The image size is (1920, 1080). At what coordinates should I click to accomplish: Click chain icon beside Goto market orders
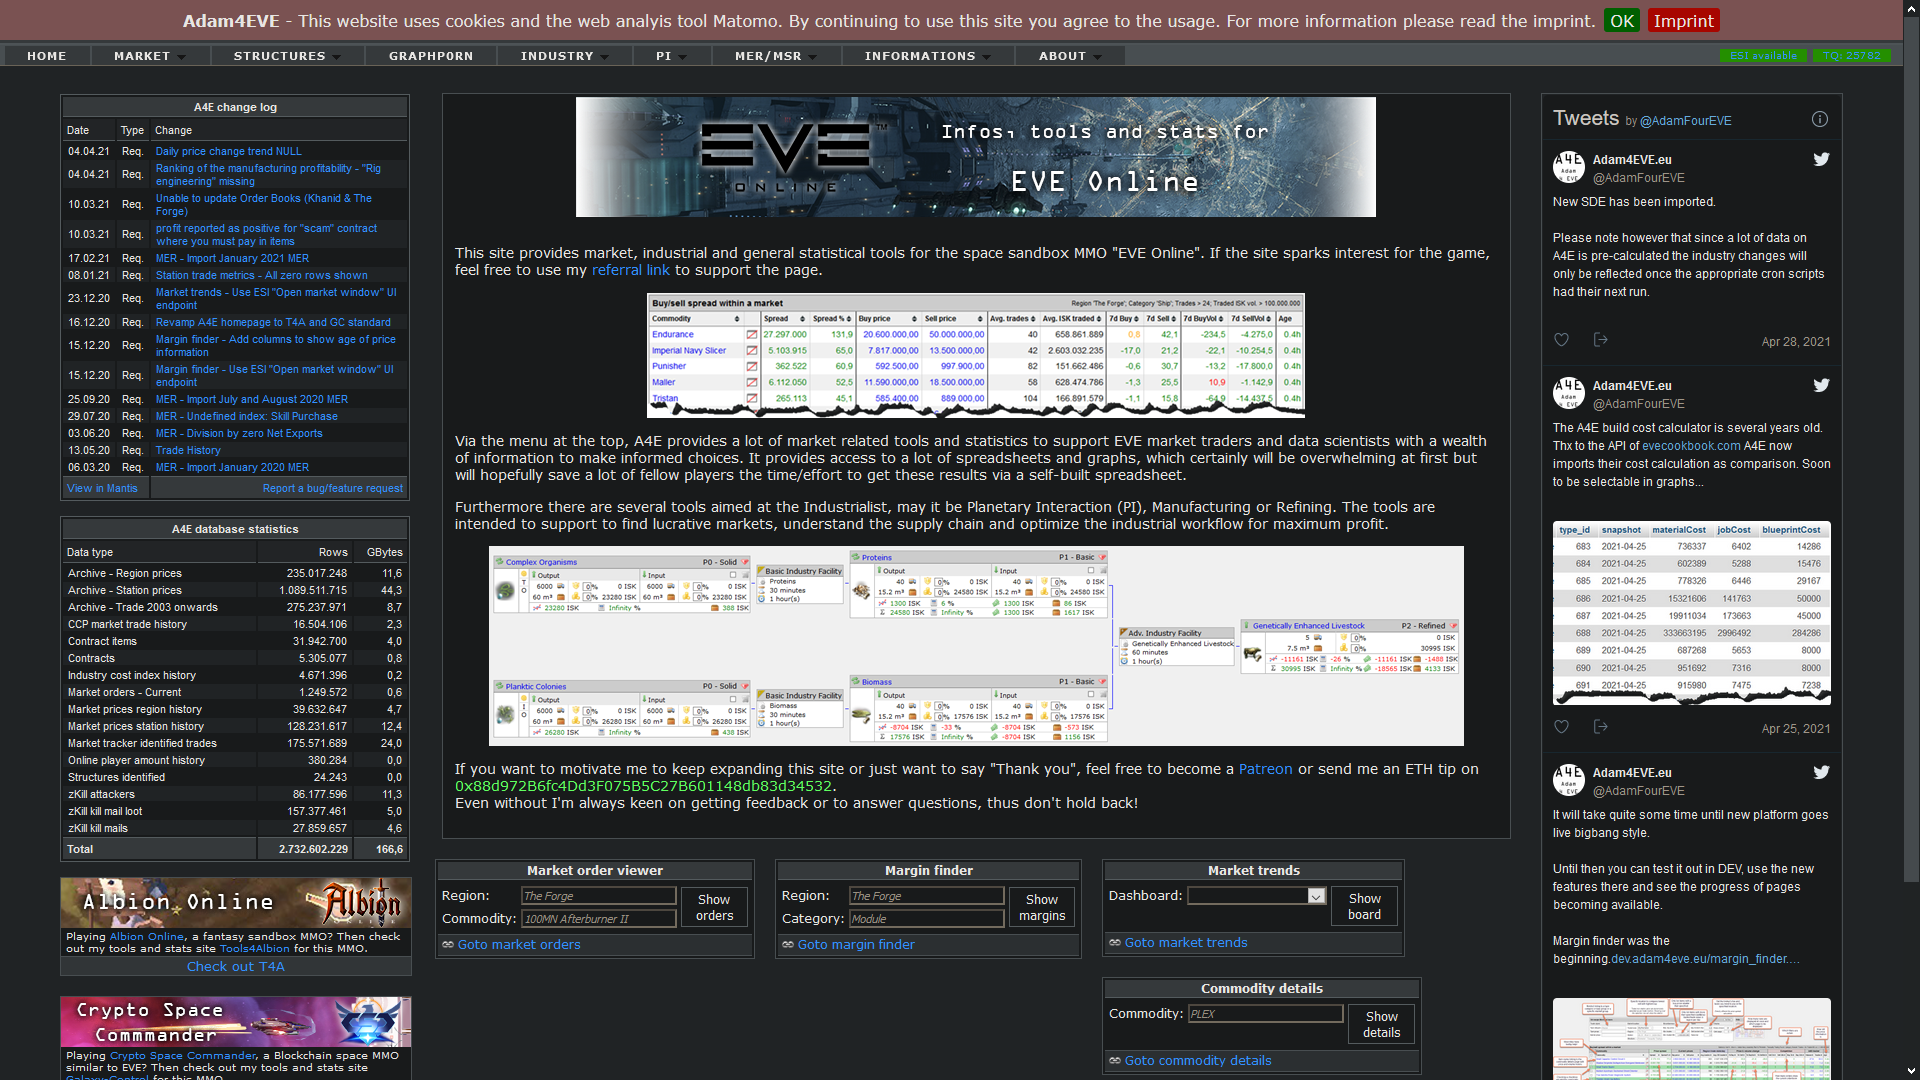[448, 944]
